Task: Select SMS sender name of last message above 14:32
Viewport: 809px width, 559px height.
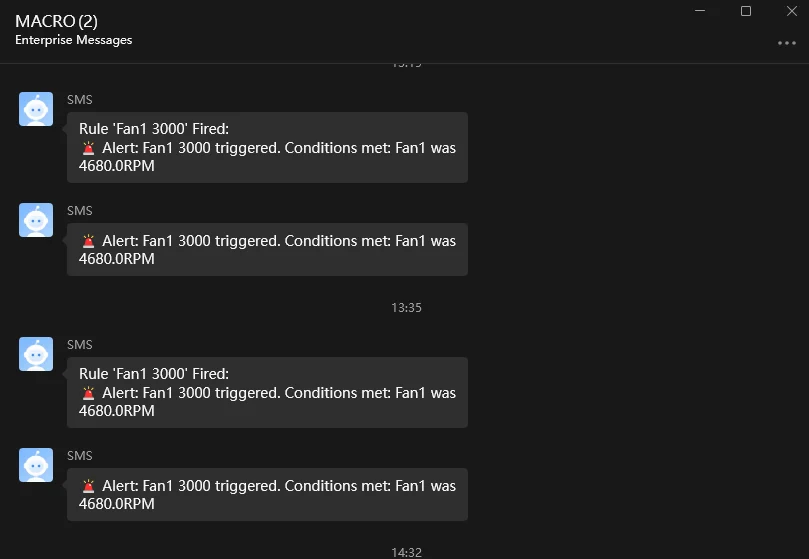Action: (x=79, y=456)
